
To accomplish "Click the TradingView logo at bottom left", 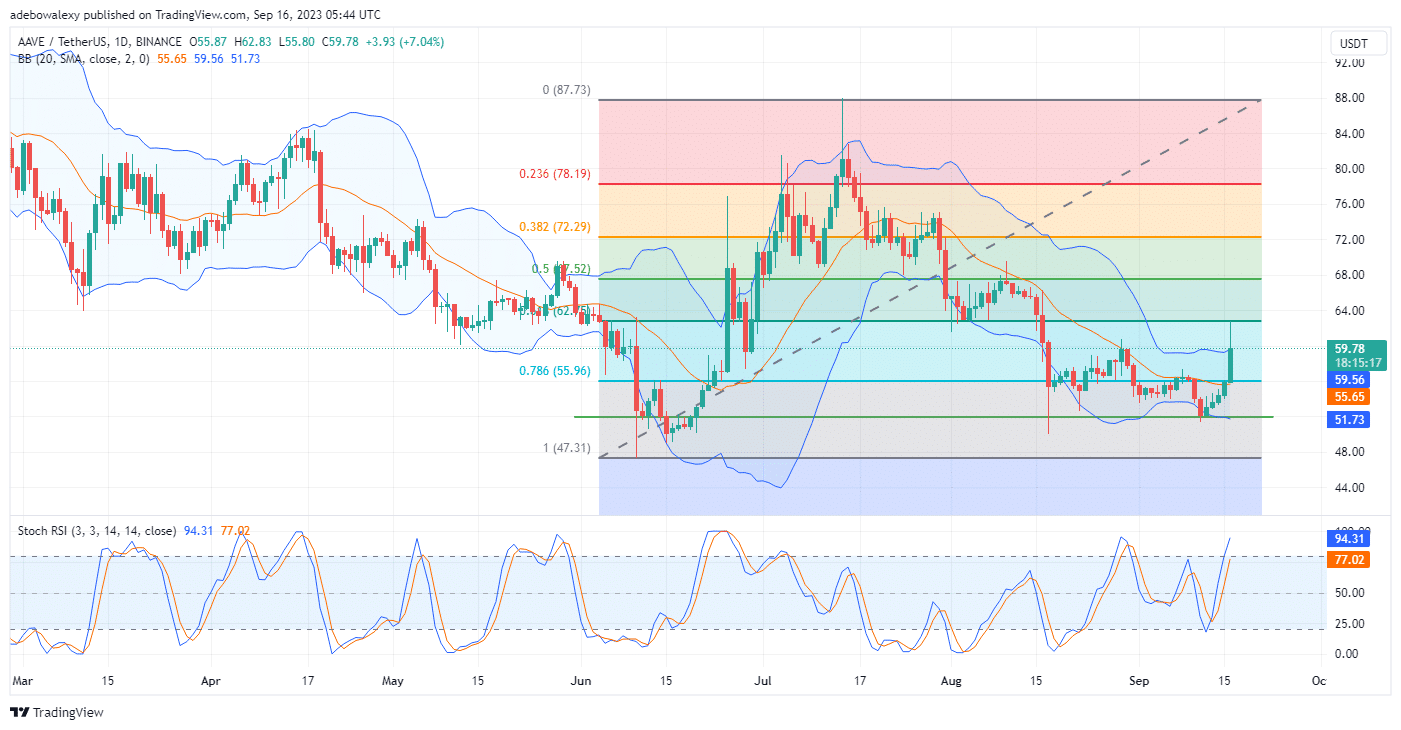I will (57, 713).
